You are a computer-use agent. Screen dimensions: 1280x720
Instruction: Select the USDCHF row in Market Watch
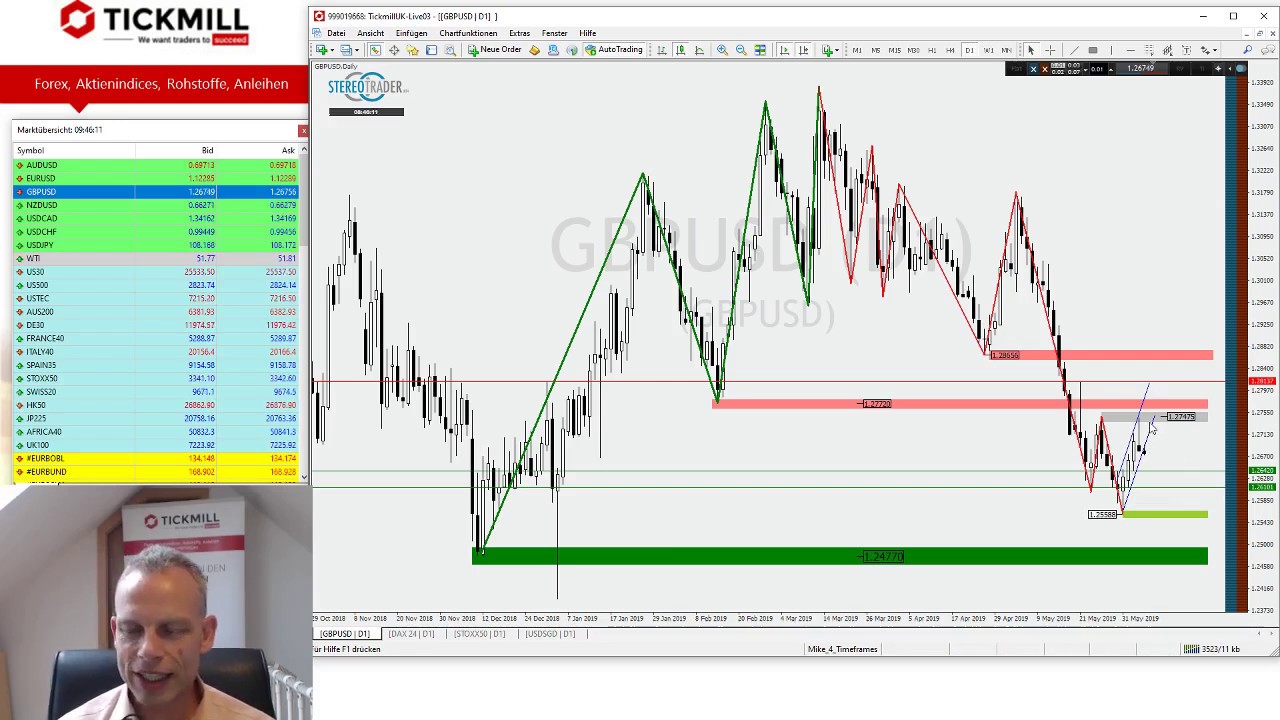click(155, 232)
